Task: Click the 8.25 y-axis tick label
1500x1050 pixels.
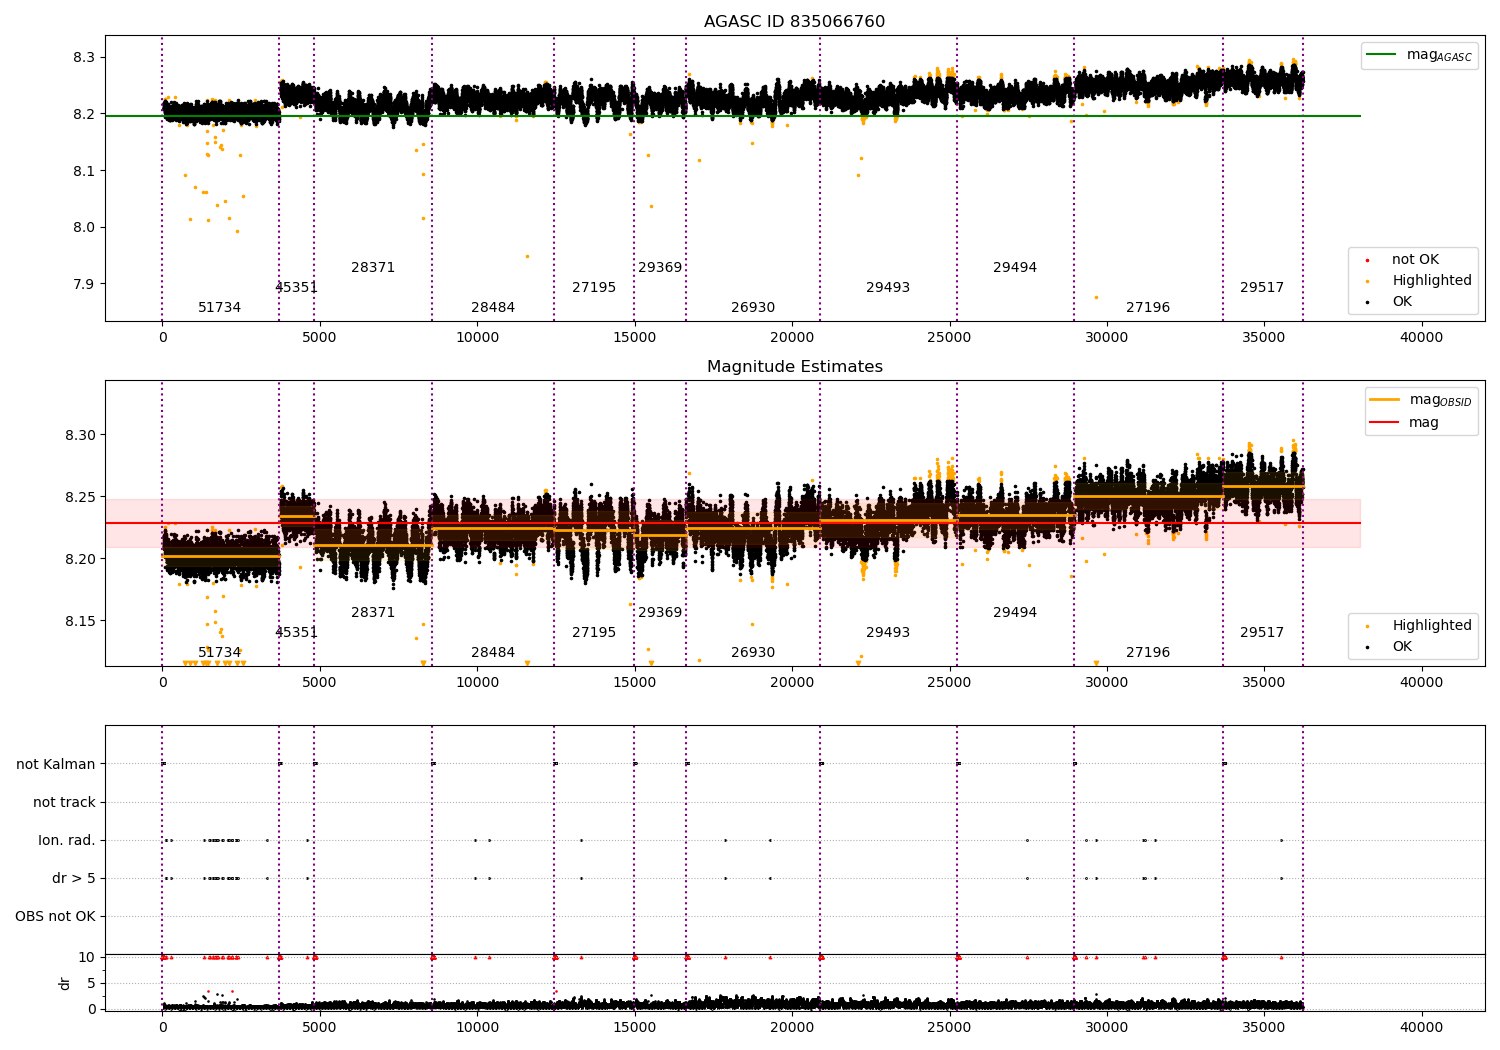Action: coord(80,497)
